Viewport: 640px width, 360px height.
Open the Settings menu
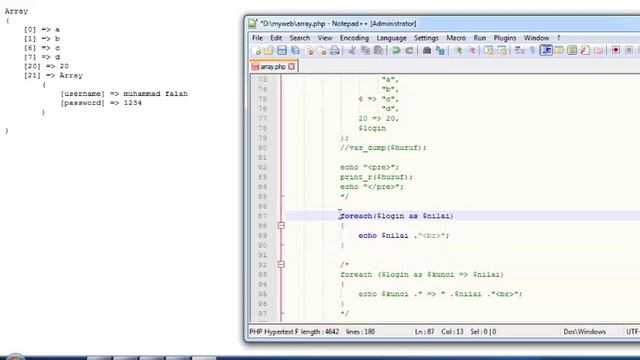click(x=426, y=38)
